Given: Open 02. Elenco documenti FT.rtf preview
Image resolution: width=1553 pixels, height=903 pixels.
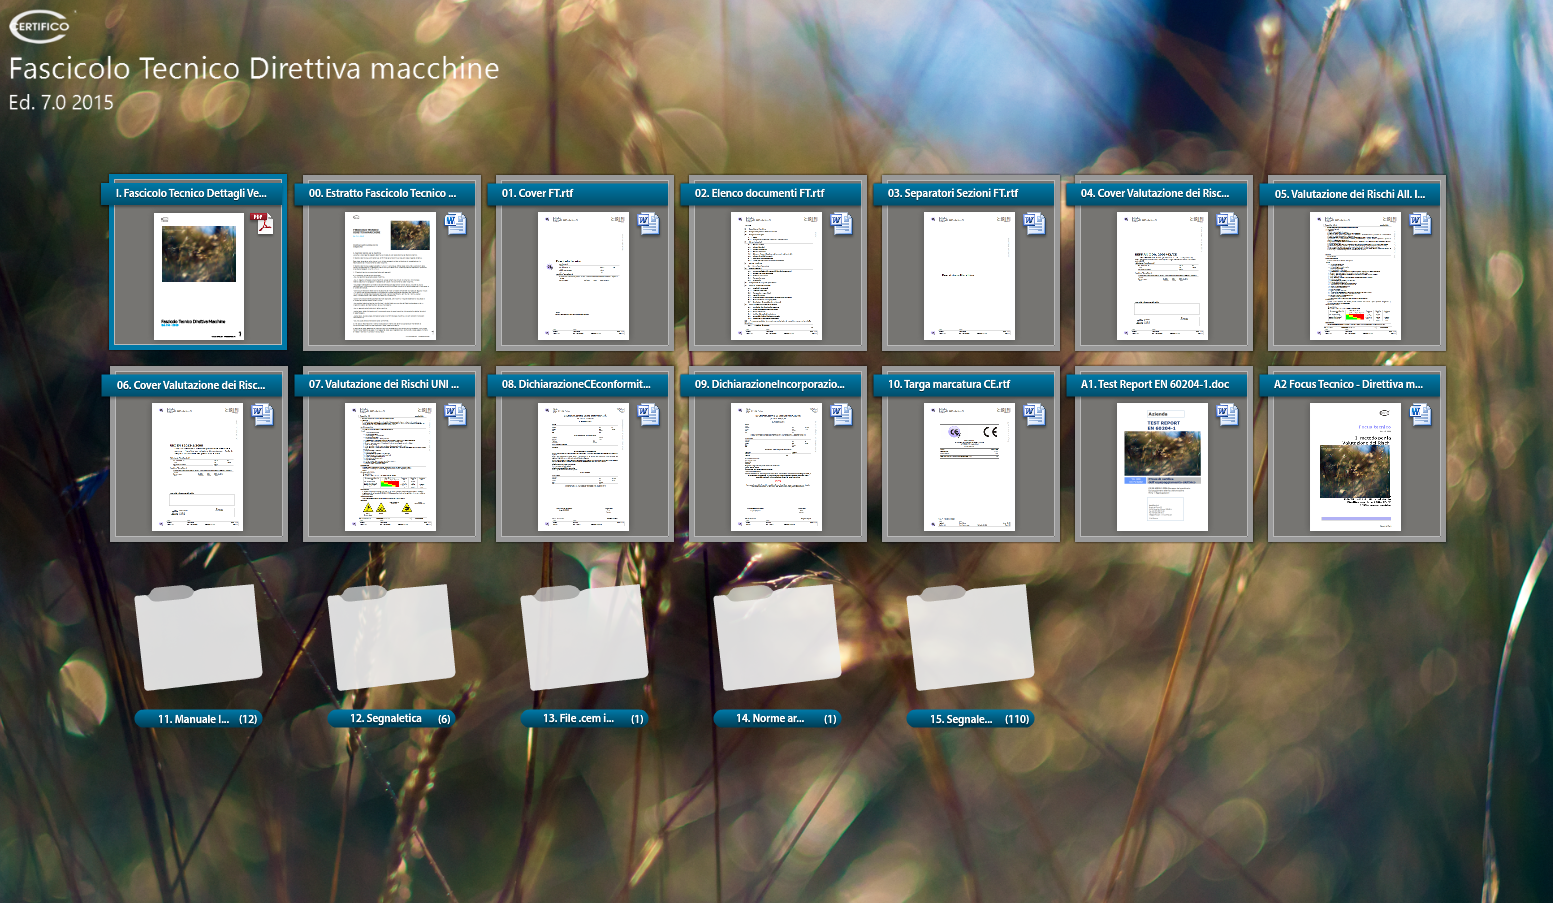Looking at the screenshot, I should click(x=776, y=276).
